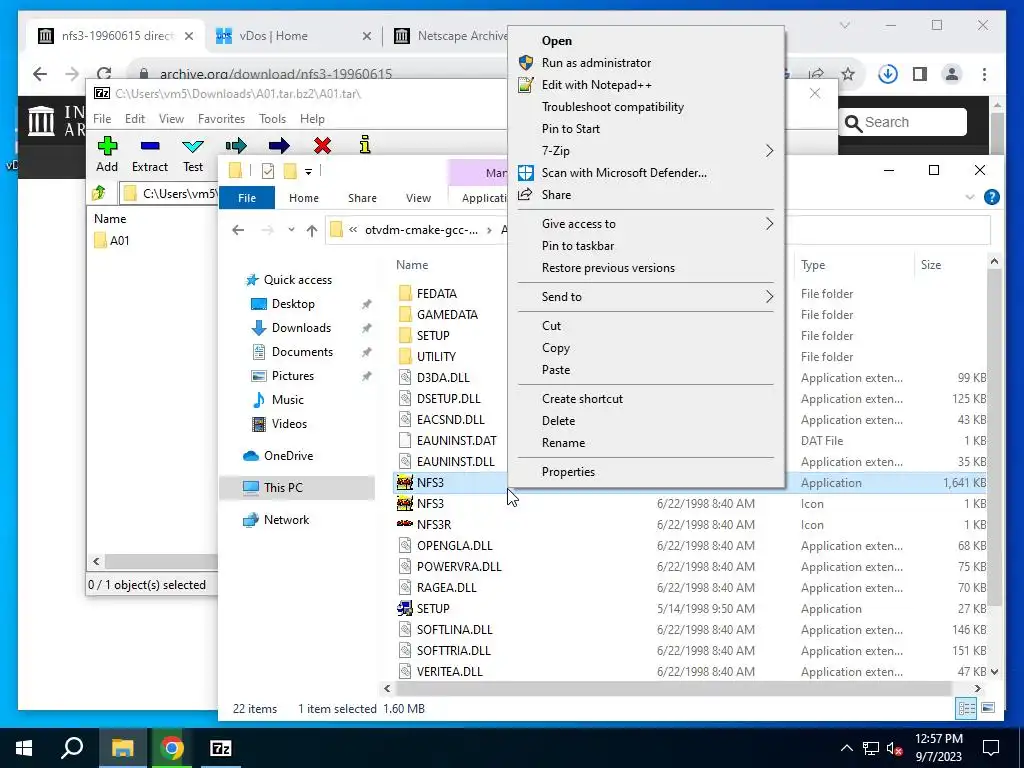Image resolution: width=1024 pixels, height=768 pixels.
Task: Click Chrome downloads icon in toolbar
Action: (x=888, y=74)
